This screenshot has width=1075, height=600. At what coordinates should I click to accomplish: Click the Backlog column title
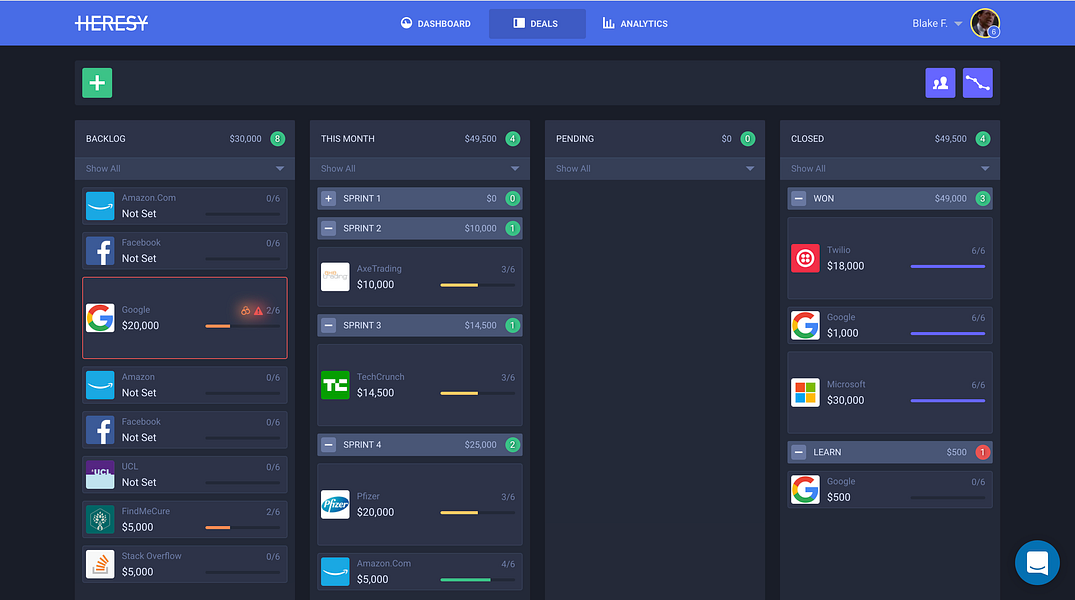point(106,139)
